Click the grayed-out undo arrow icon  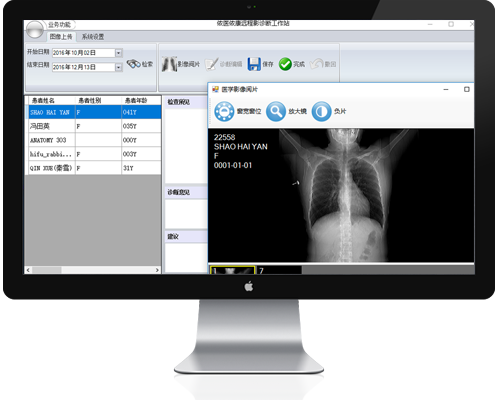(x=316, y=64)
